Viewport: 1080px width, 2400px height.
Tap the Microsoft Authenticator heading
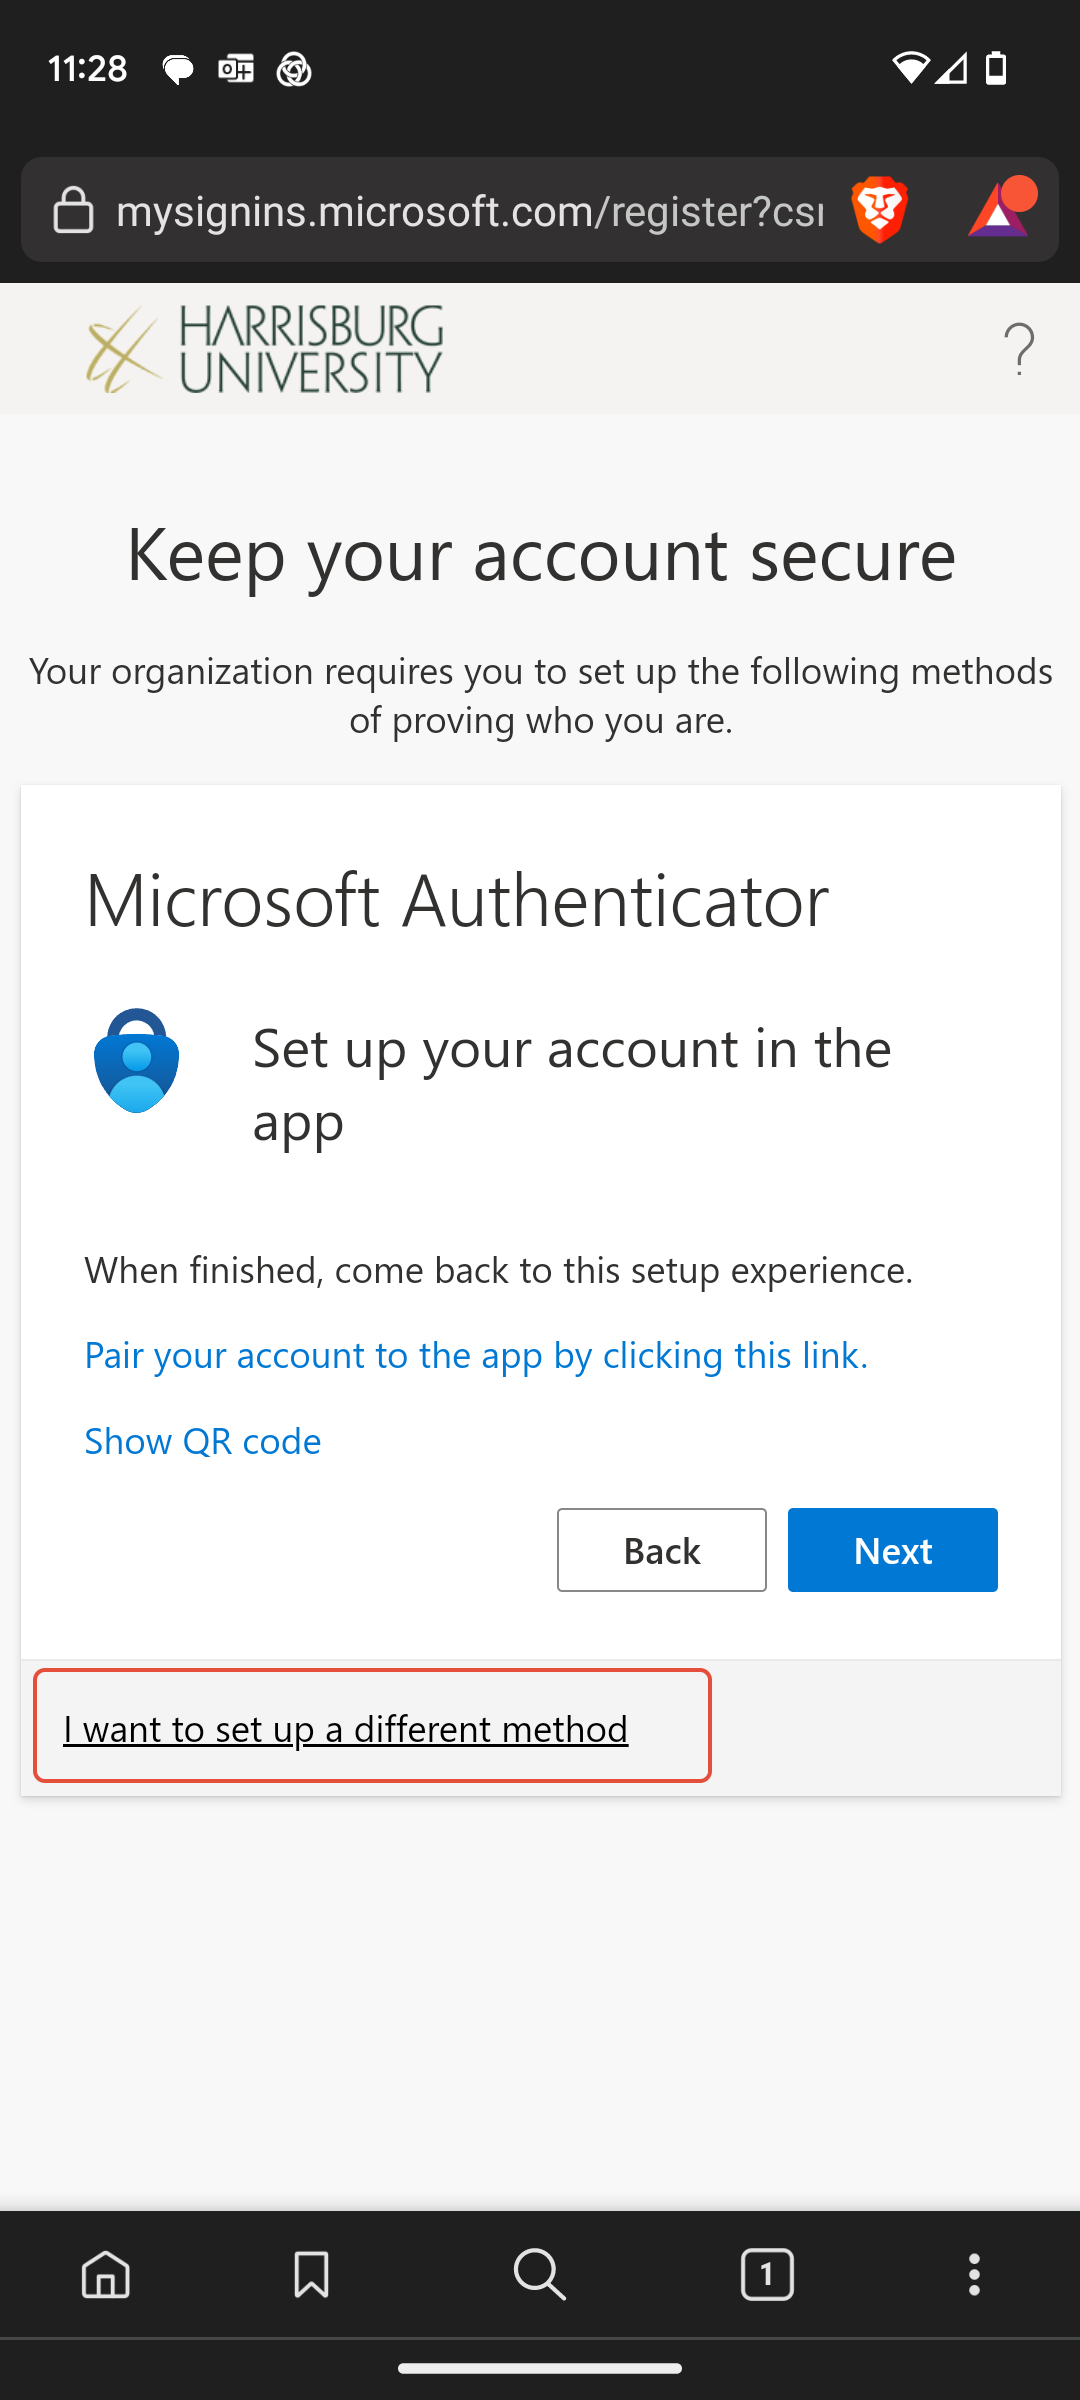(x=457, y=900)
